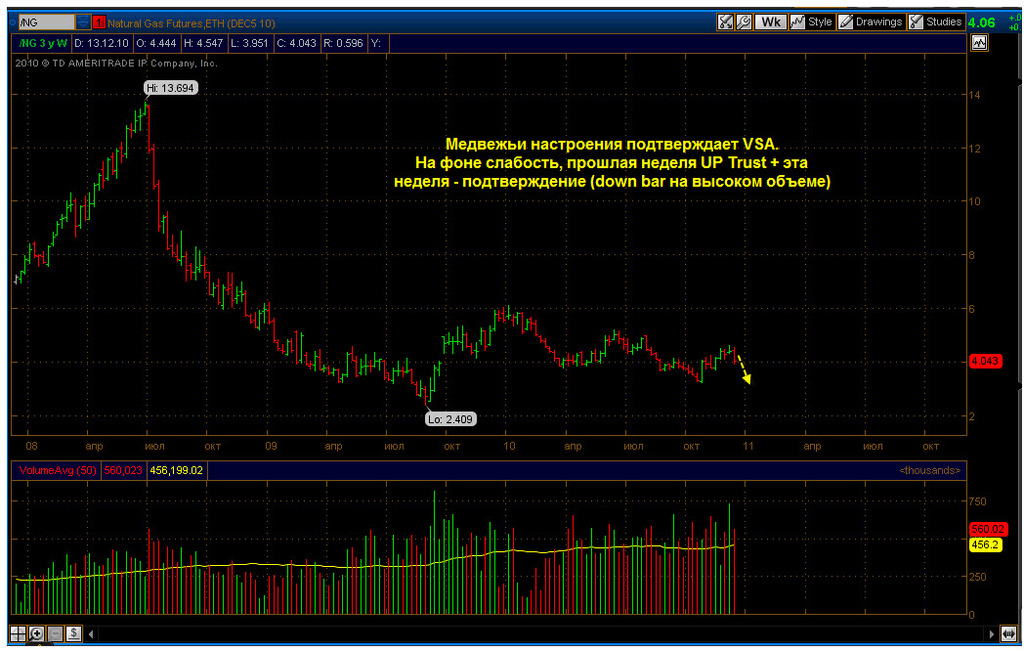Open the Wk timeframe selector
The height and width of the screenshot is (651, 1024).
771,22
